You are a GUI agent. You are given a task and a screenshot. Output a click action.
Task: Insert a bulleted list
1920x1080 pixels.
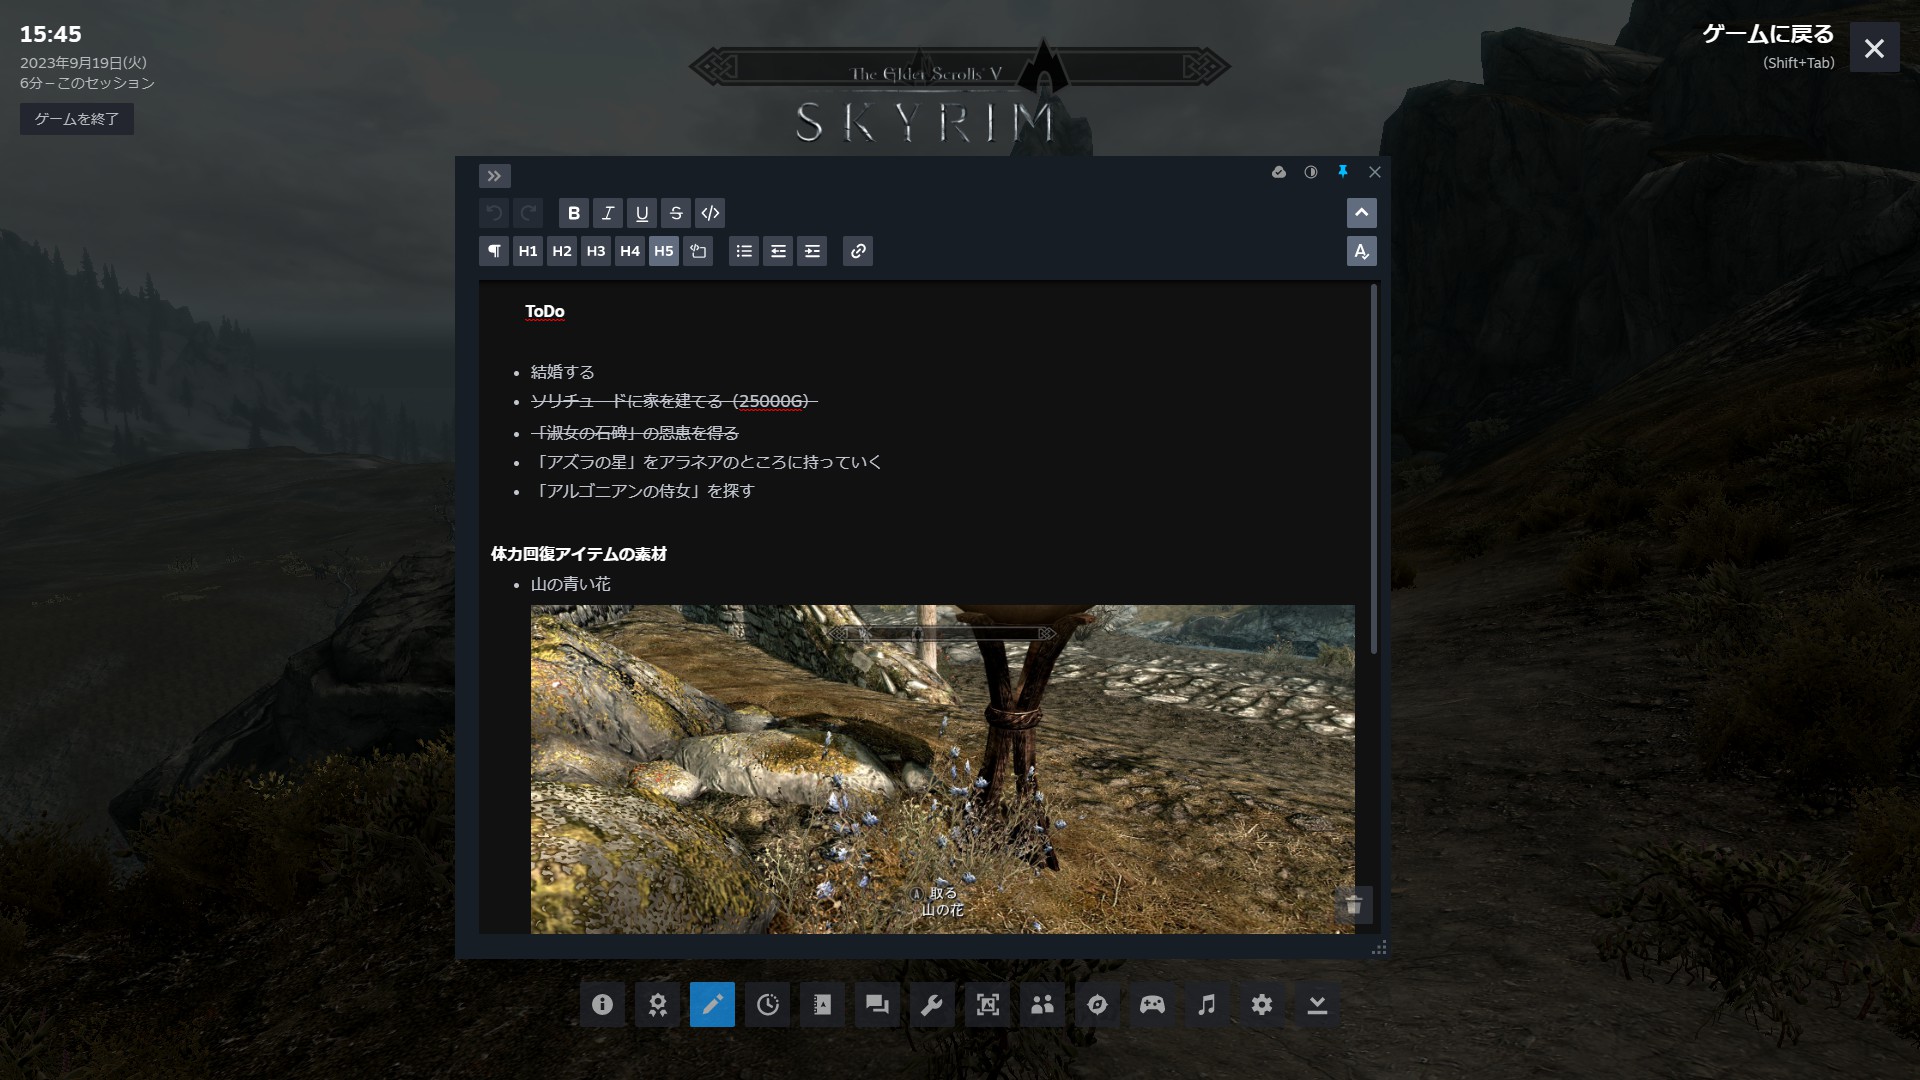[744, 251]
